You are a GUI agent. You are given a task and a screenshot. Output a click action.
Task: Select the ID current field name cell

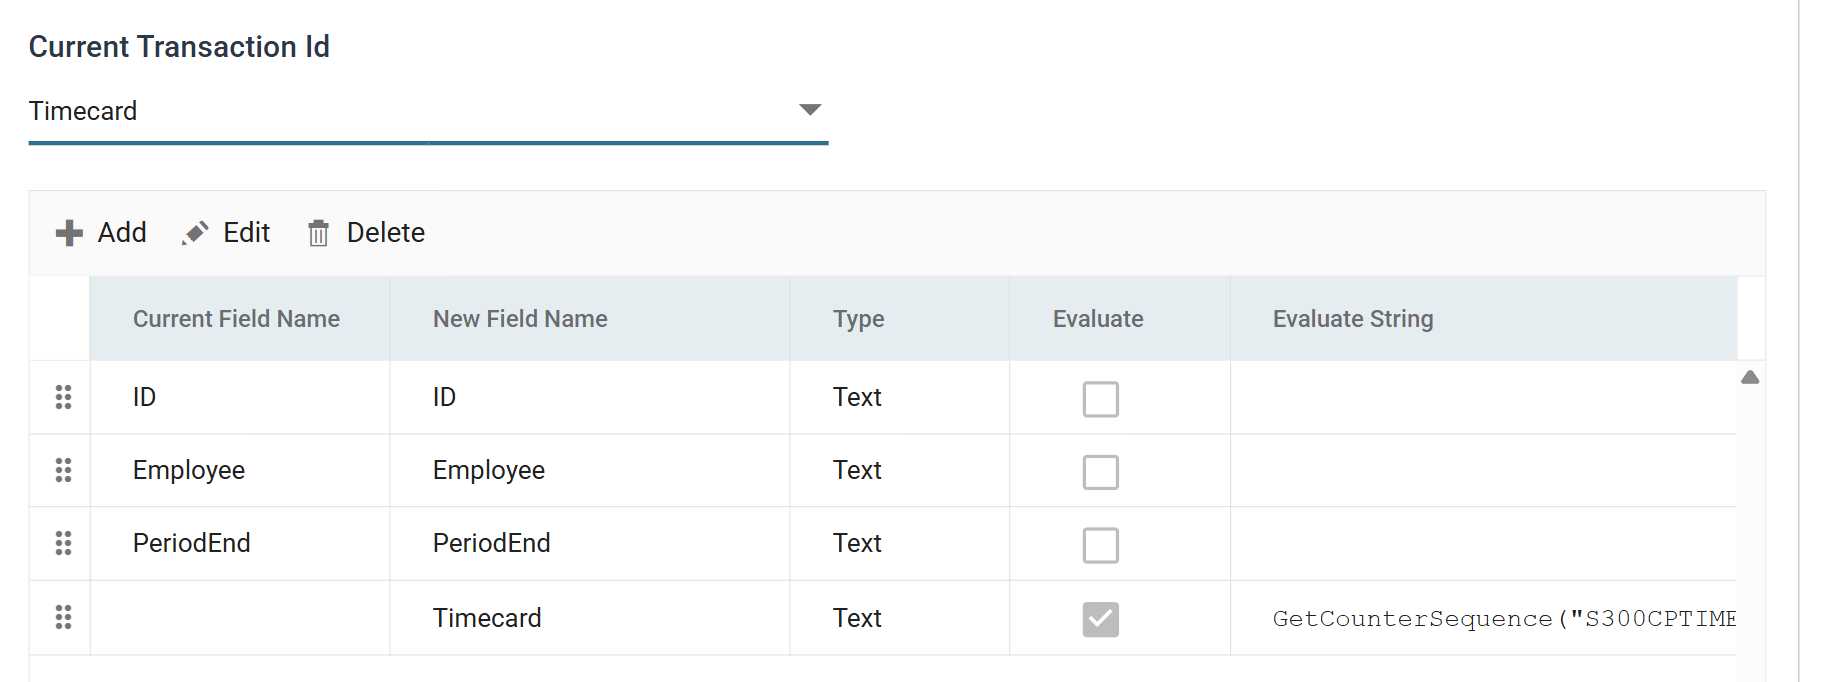click(240, 397)
